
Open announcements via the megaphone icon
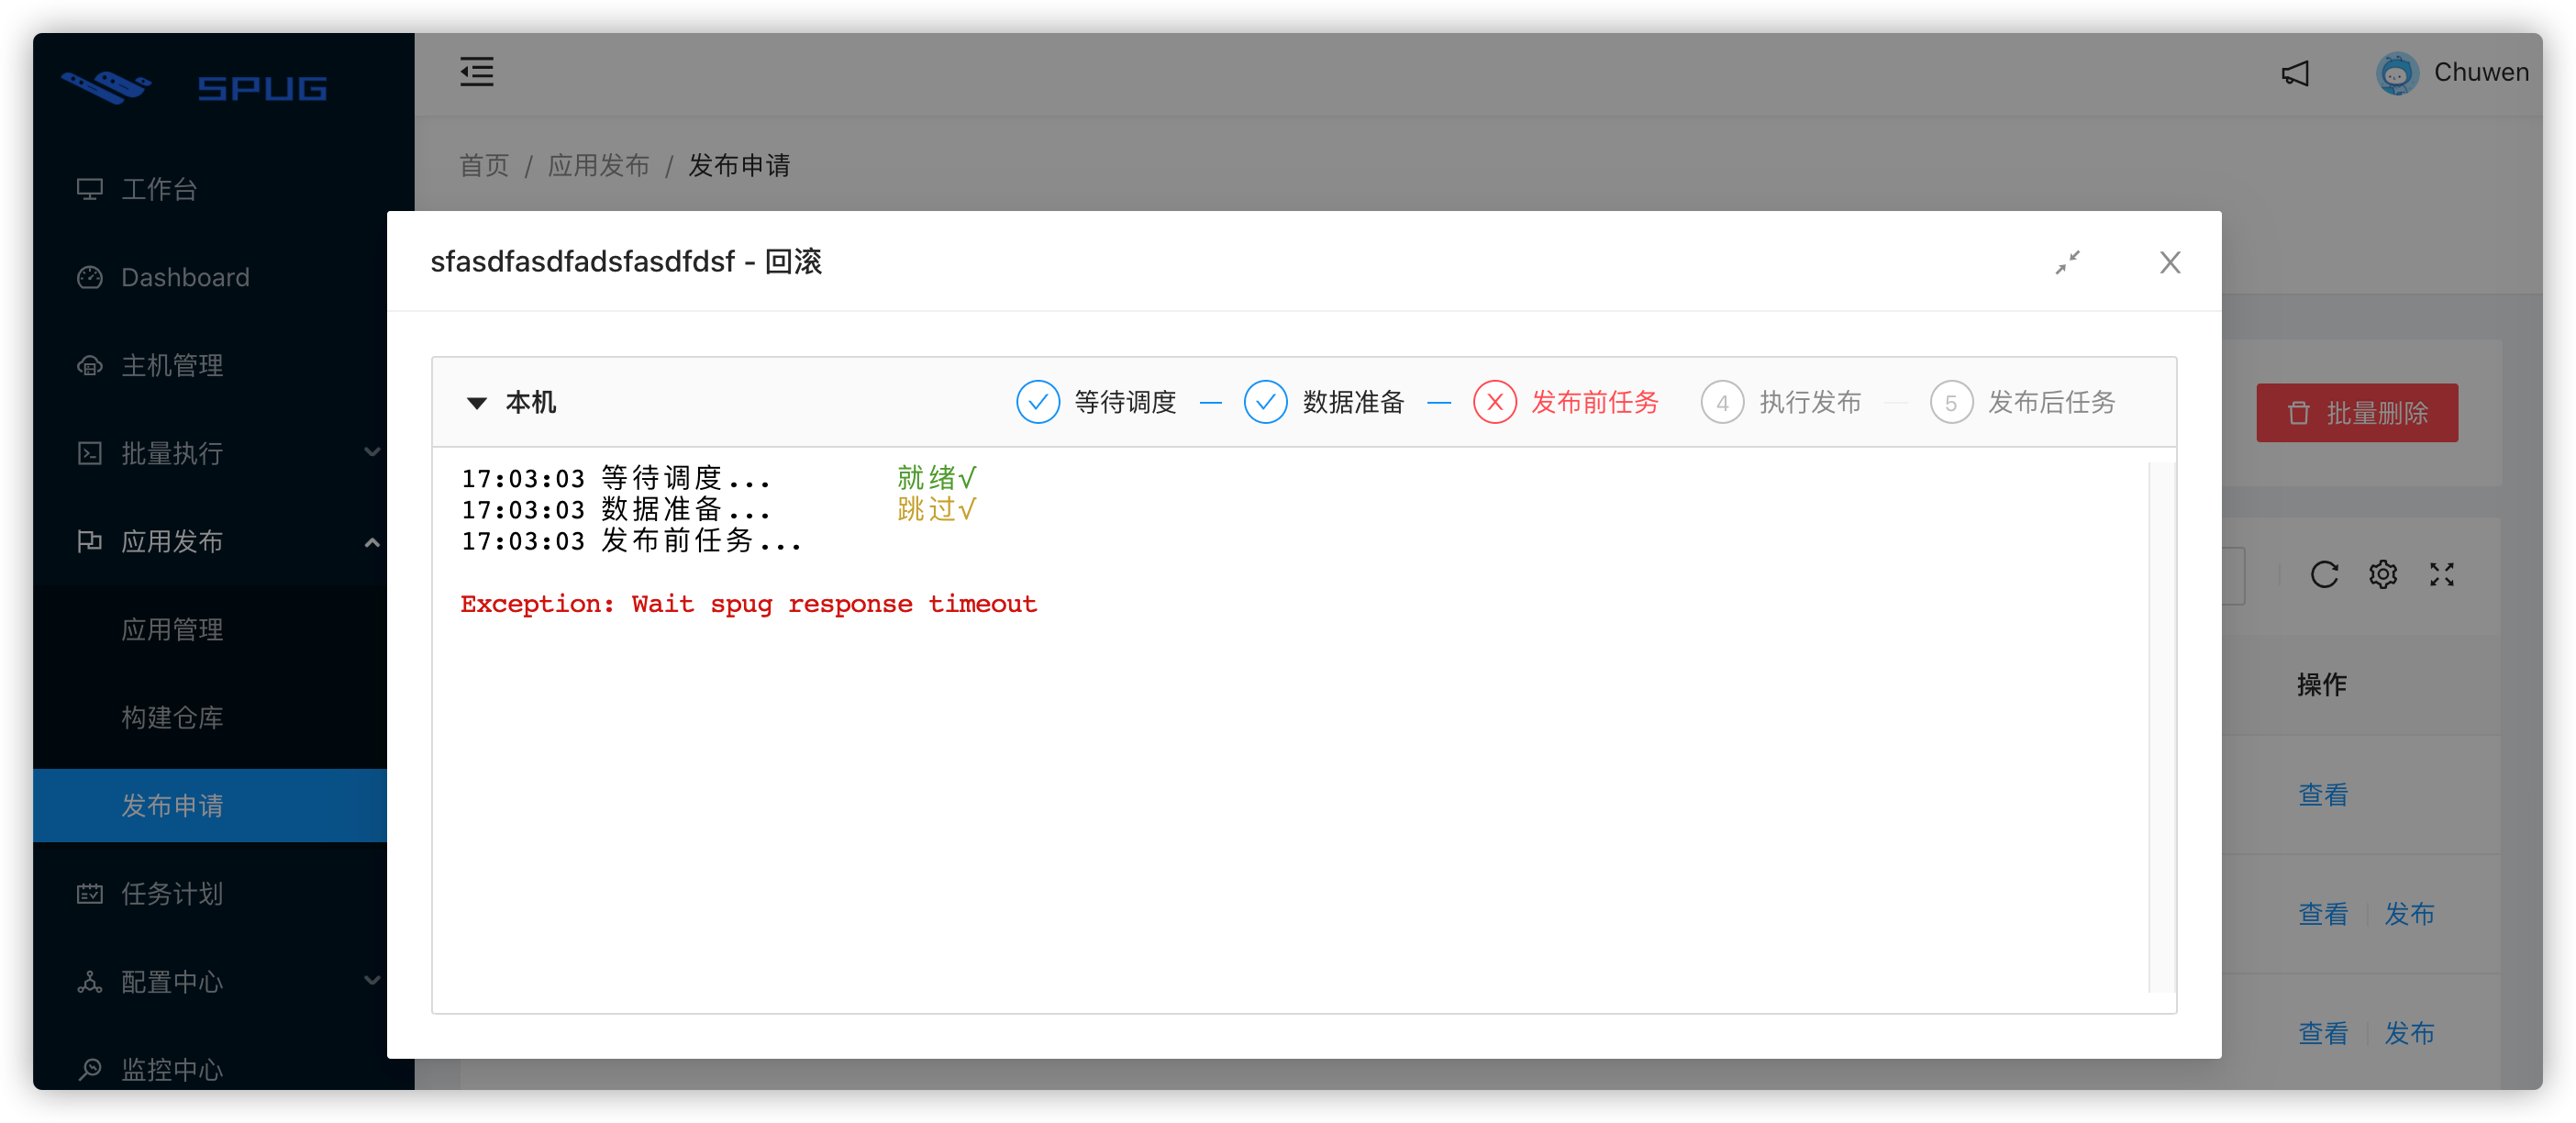pos(2296,72)
